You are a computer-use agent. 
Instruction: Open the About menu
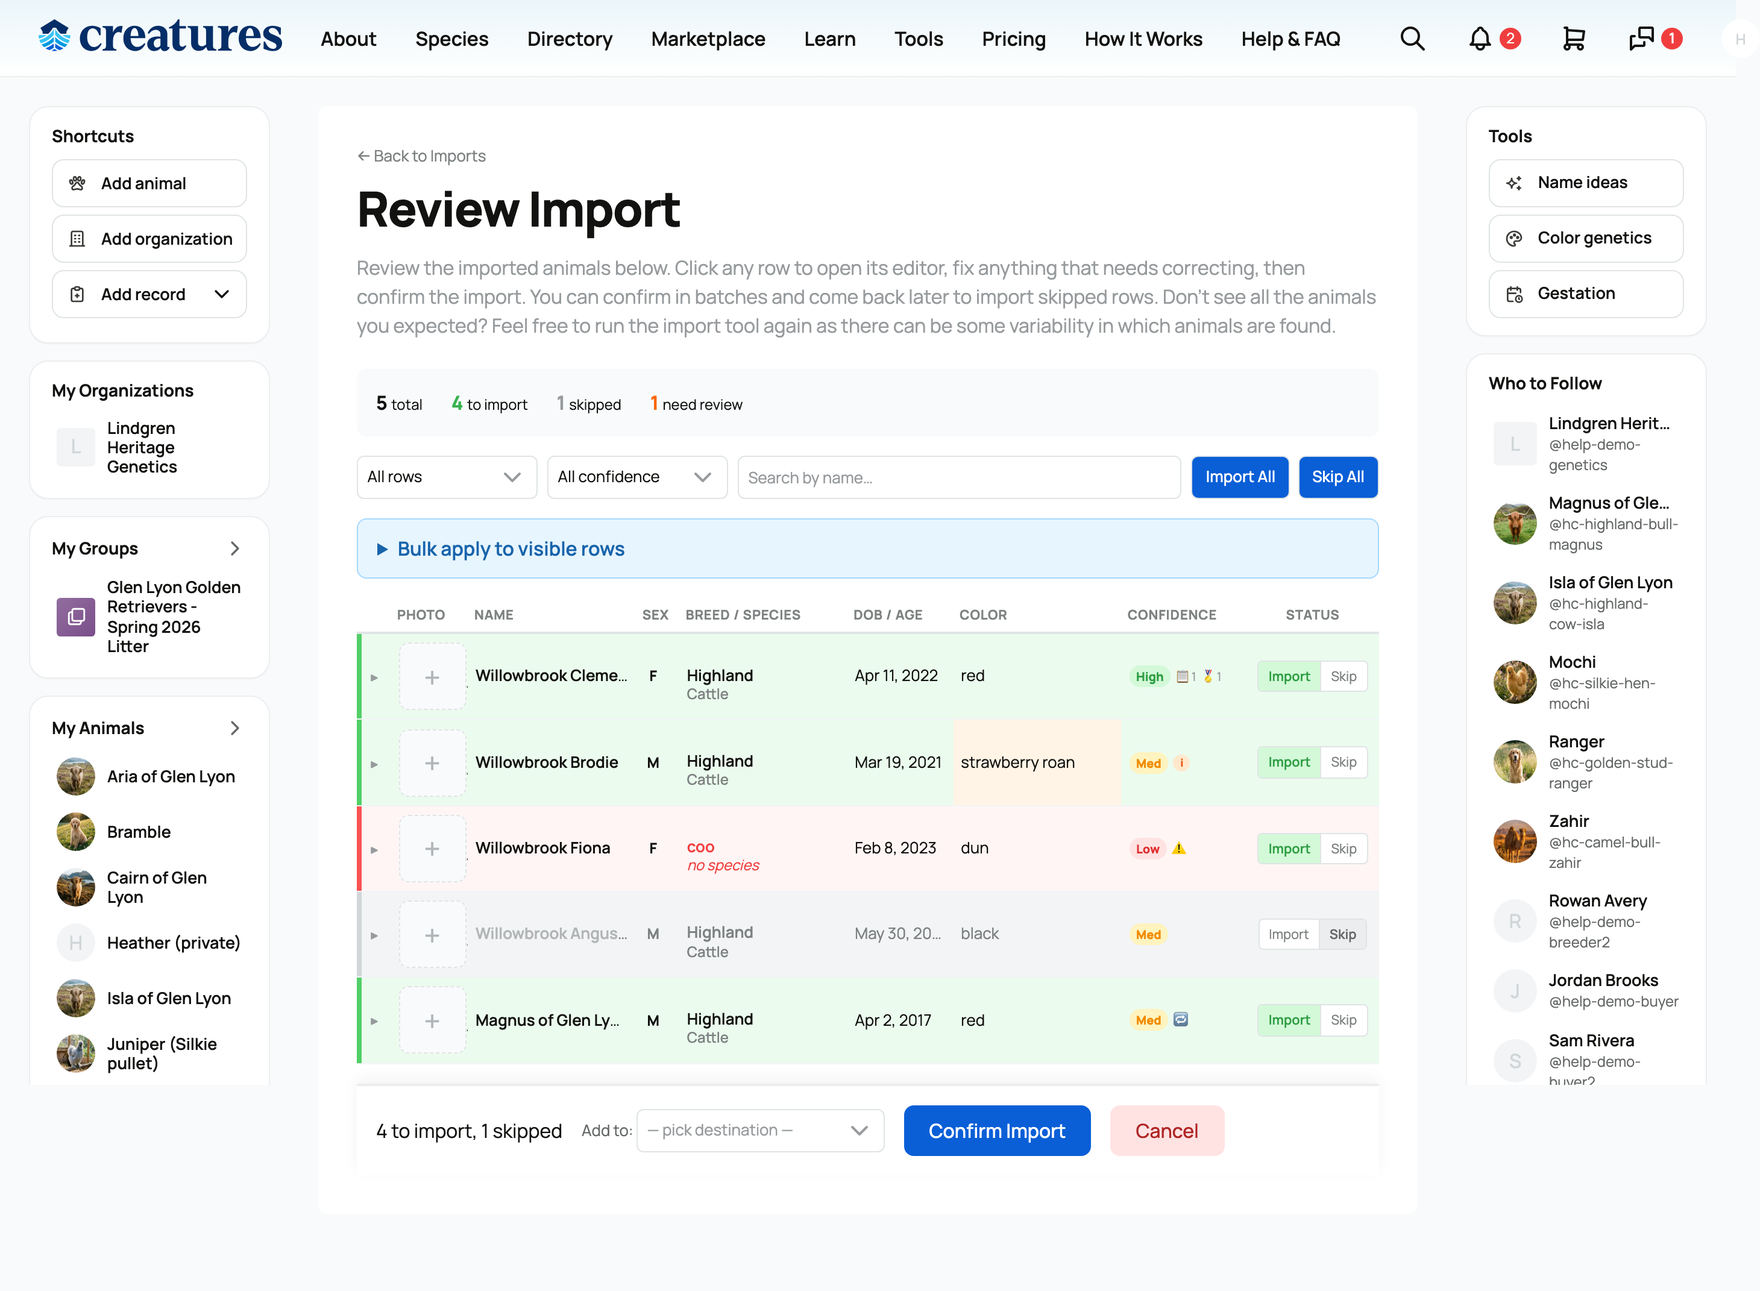point(348,39)
